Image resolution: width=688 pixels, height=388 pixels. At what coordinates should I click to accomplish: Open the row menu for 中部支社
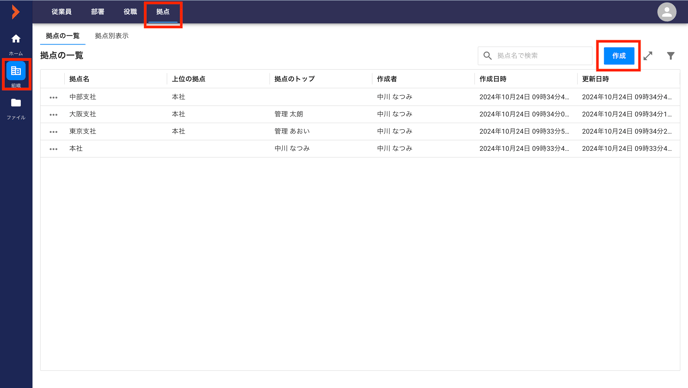pos(54,97)
